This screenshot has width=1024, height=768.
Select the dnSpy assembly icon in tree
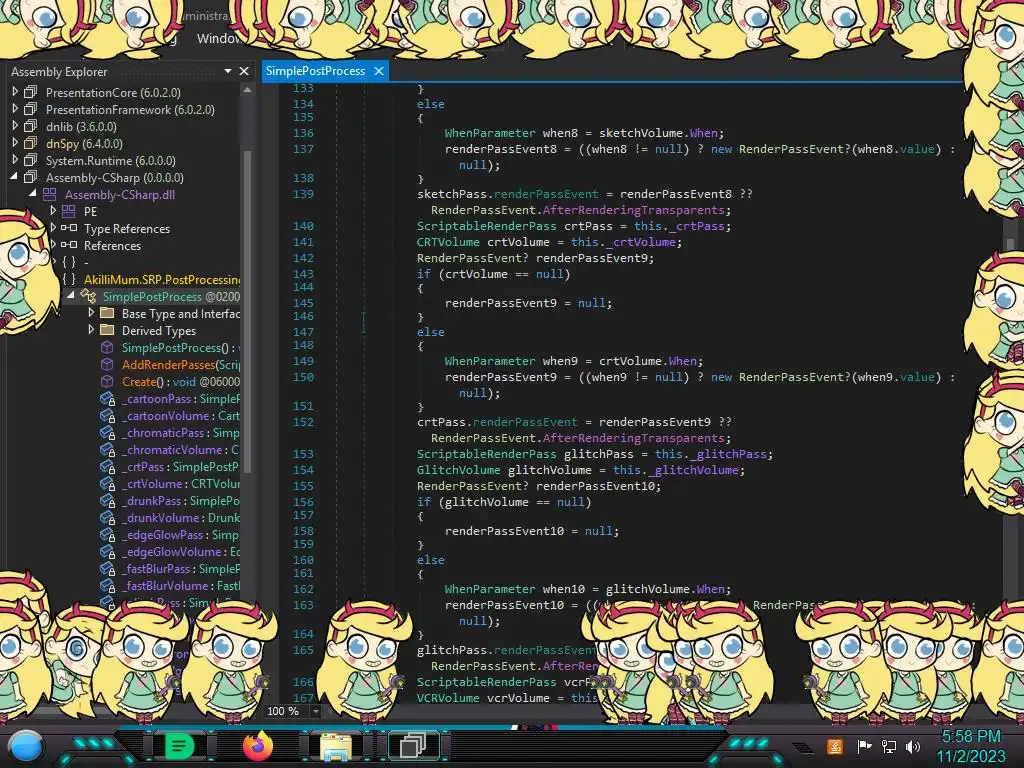click(31, 143)
